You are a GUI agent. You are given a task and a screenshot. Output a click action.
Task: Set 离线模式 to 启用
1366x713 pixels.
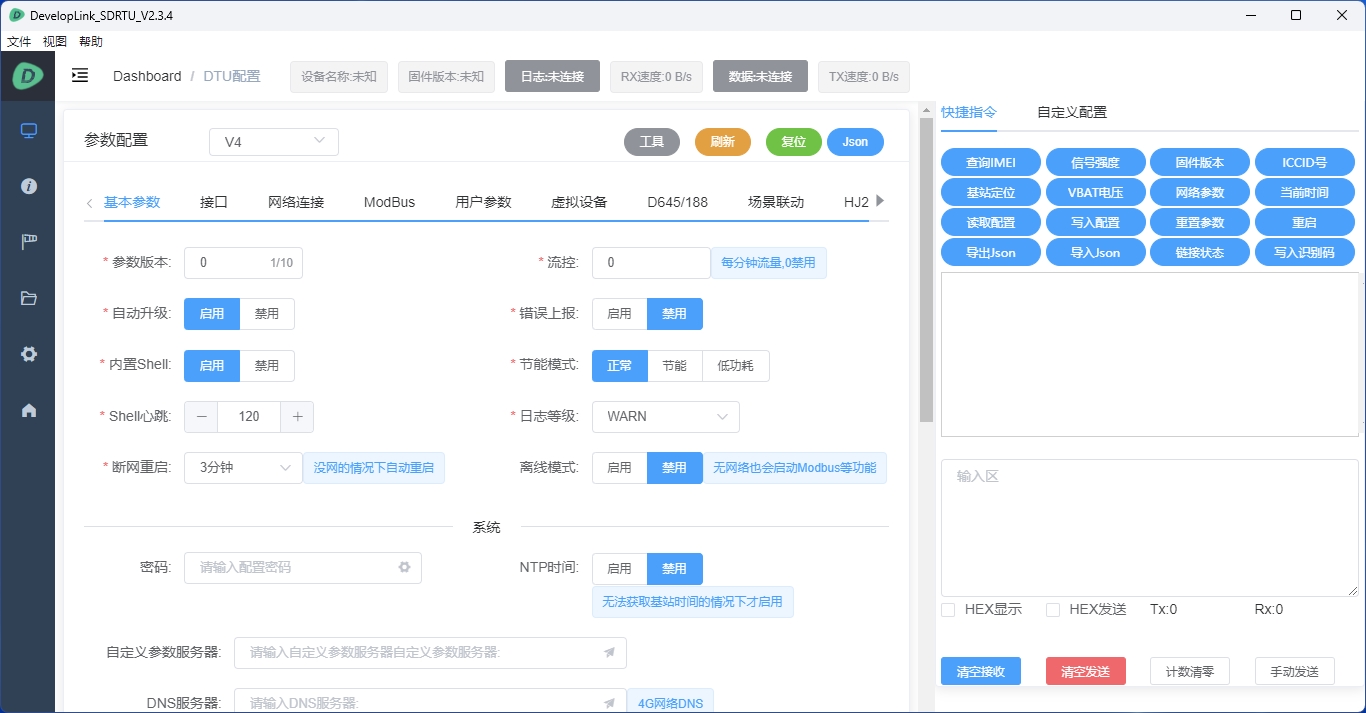point(620,467)
